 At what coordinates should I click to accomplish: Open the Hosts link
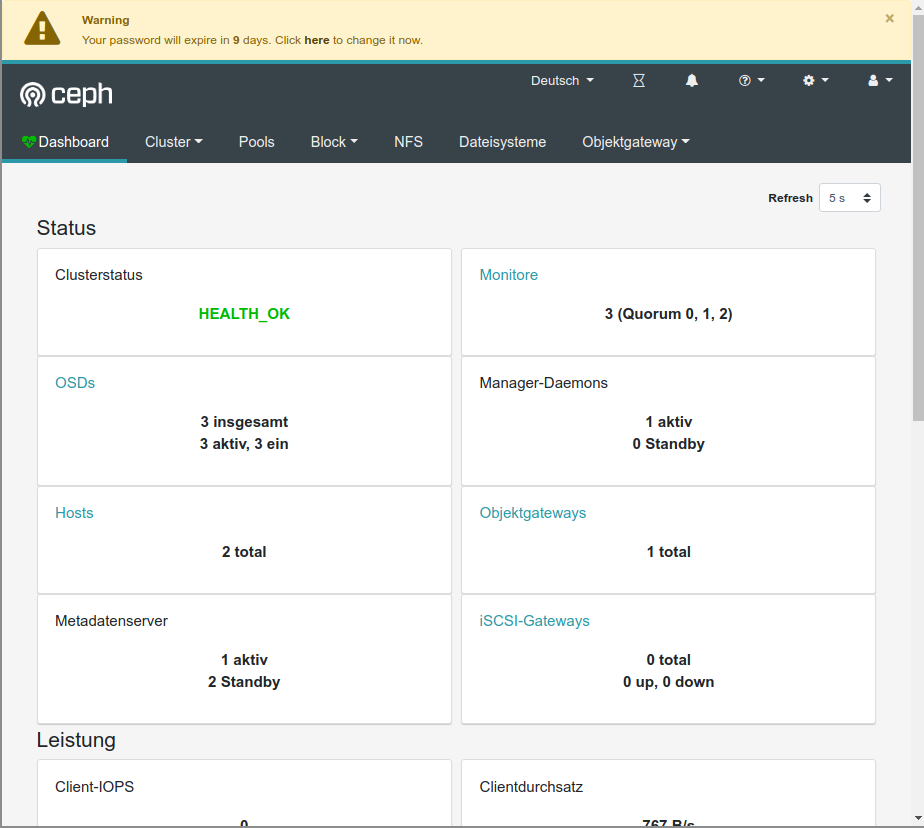point(74,513)
